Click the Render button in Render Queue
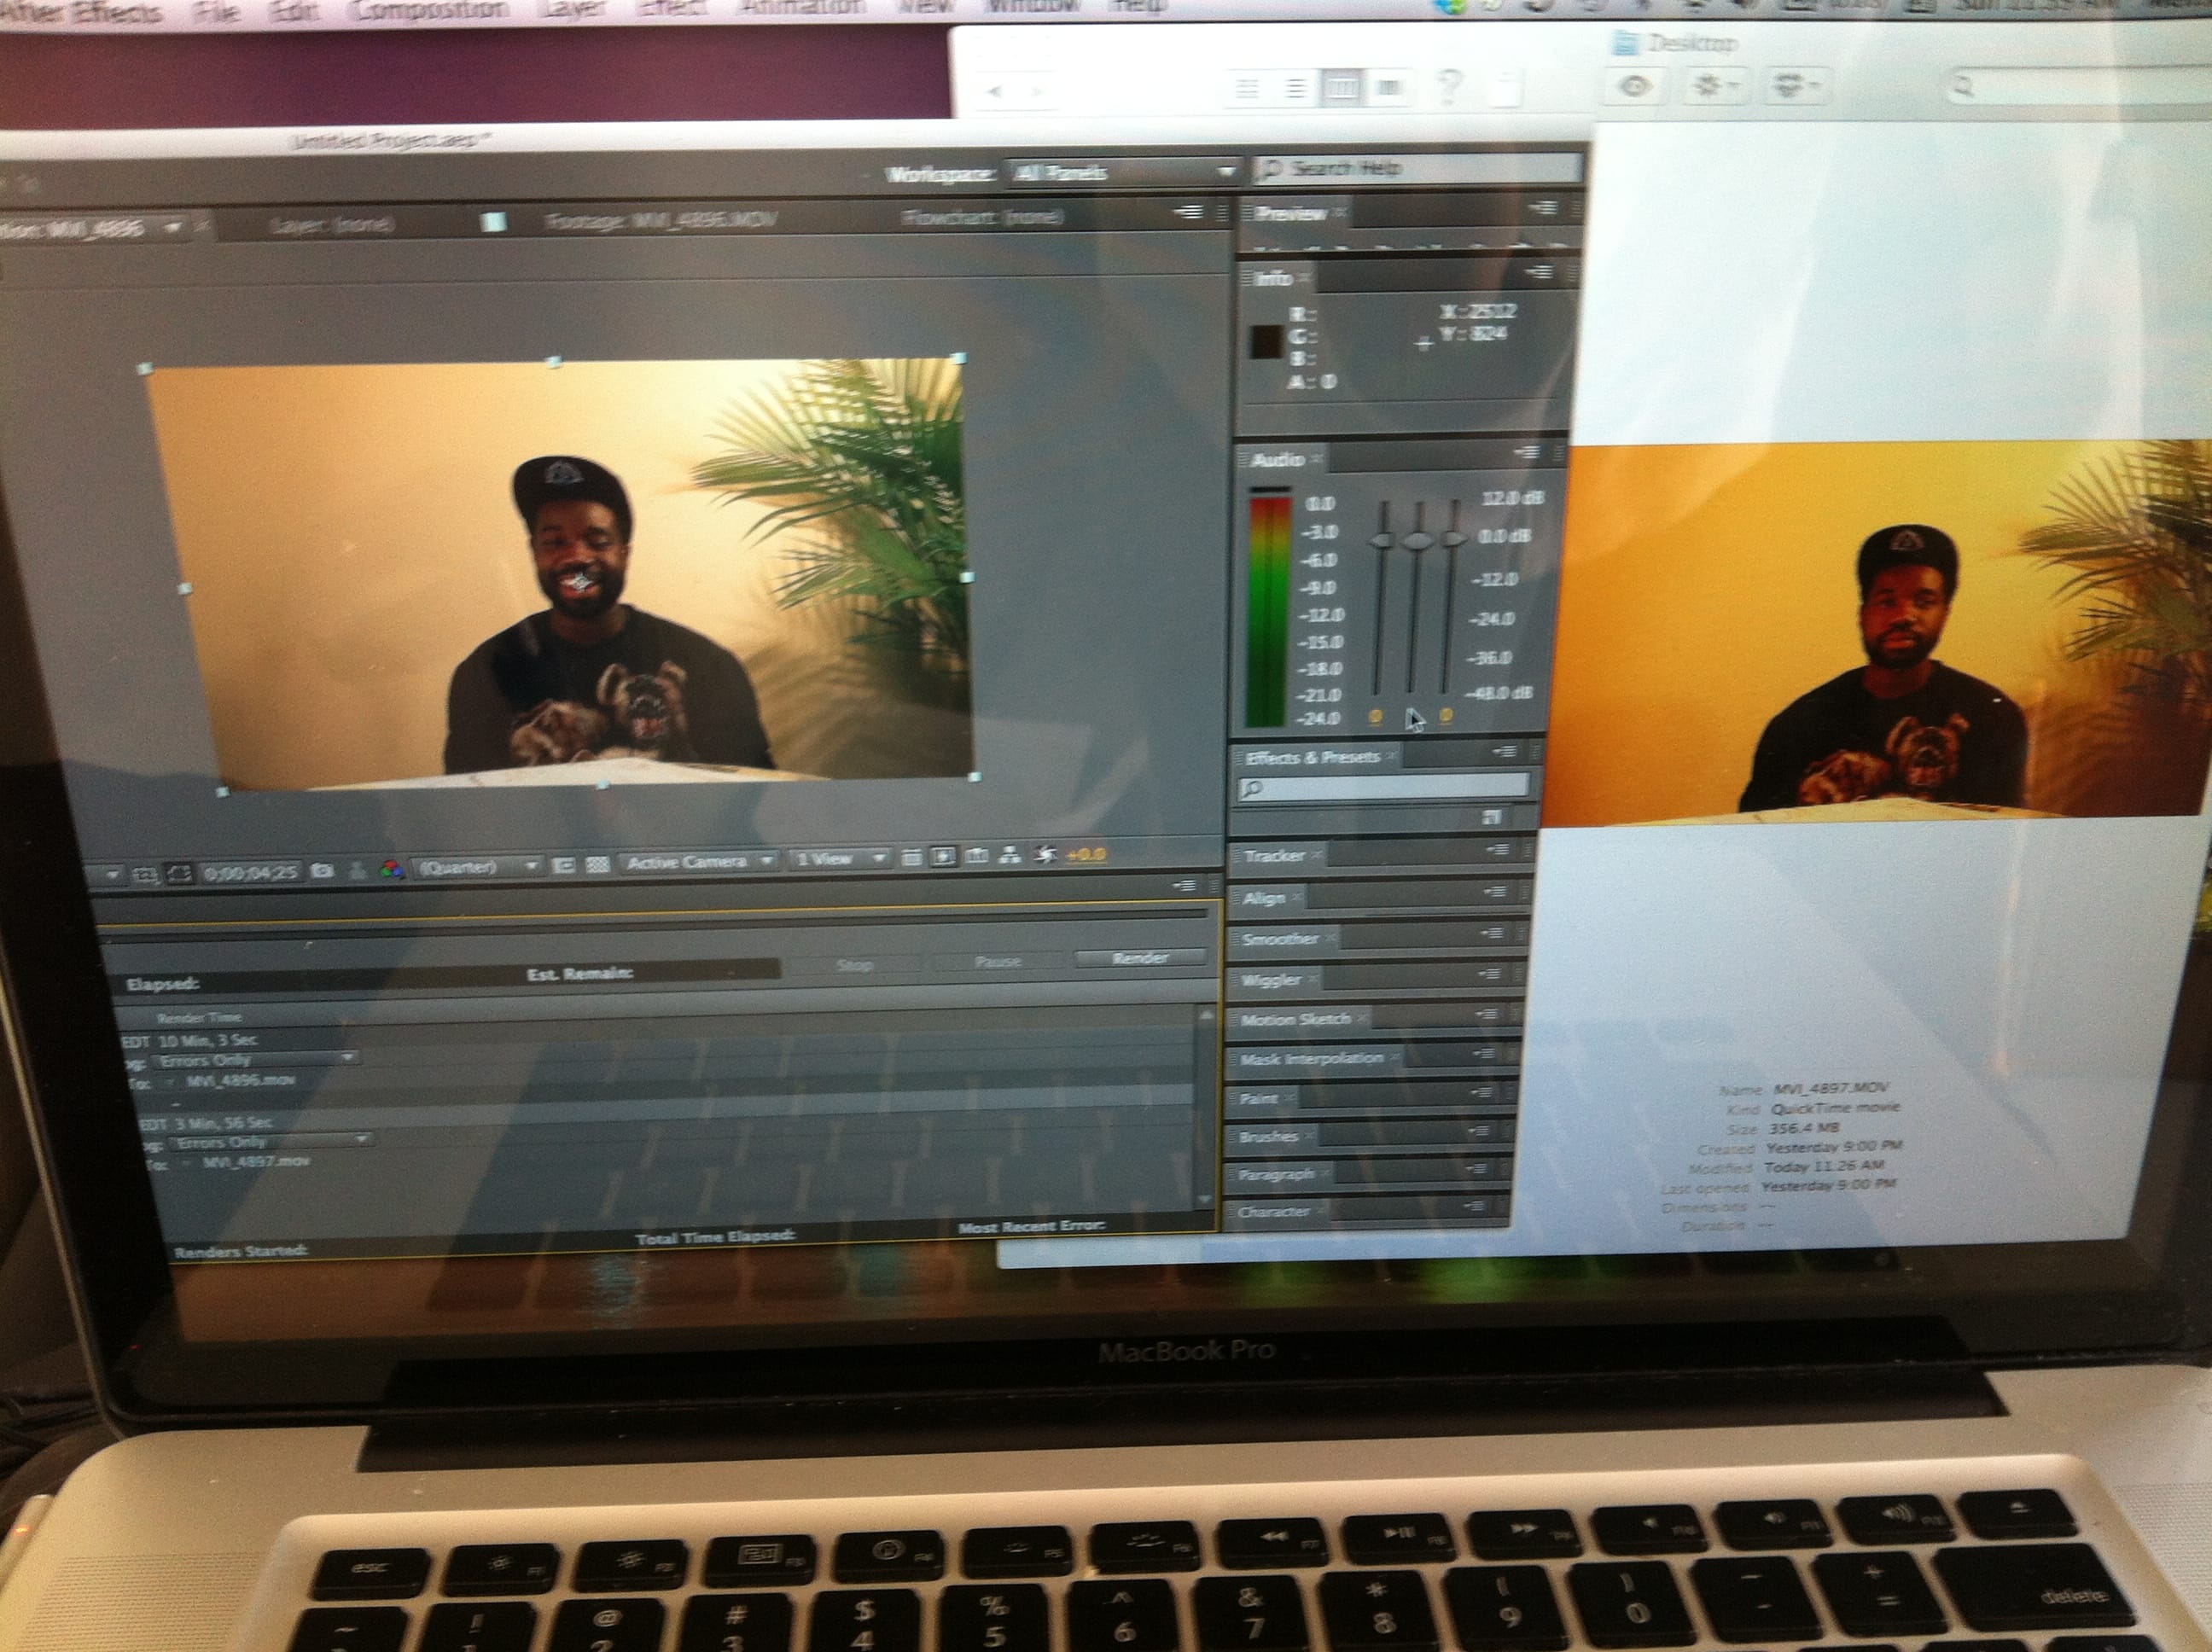This screenshot has width=2212, height=1652. point(1139,958)
